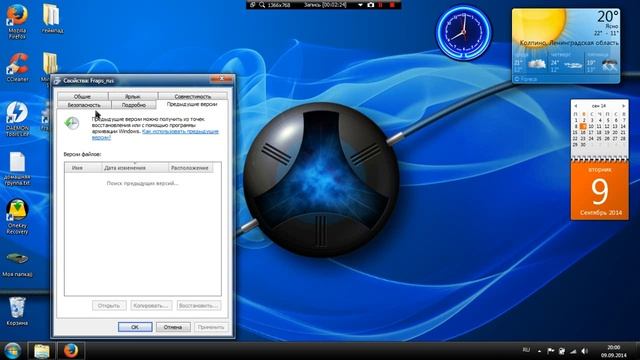Switch to the Ярлык tab
Screen dimensions: 640x360
click(133, 96)
